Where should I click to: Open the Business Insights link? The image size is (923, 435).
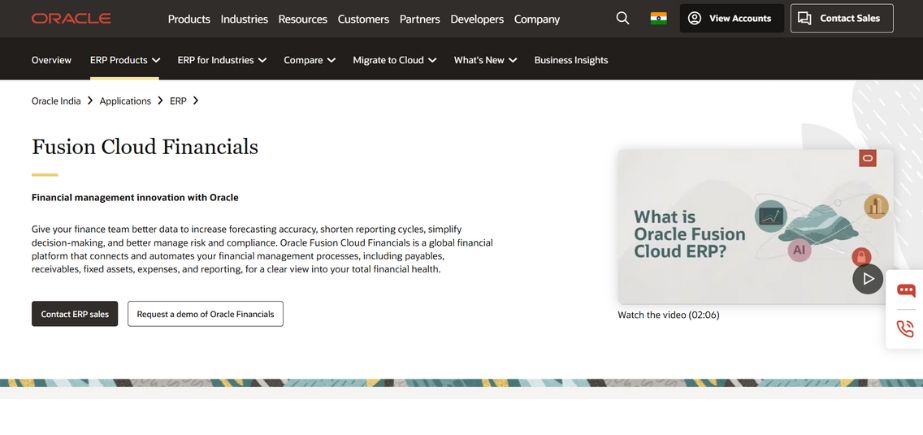pos(571,60)
